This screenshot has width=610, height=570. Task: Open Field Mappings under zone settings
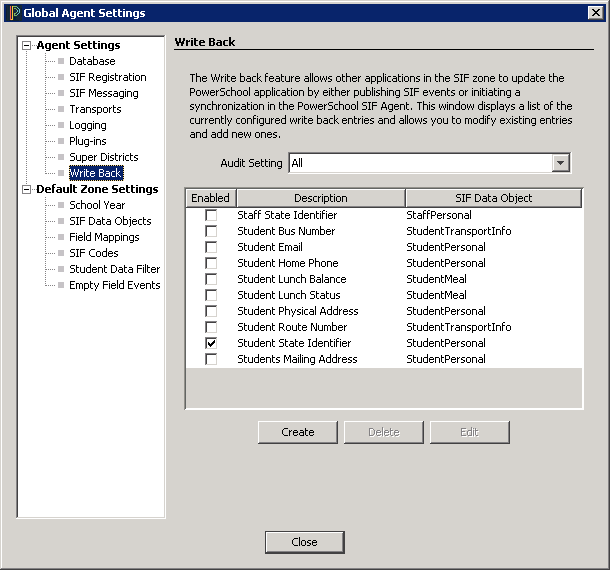(104, 237)
